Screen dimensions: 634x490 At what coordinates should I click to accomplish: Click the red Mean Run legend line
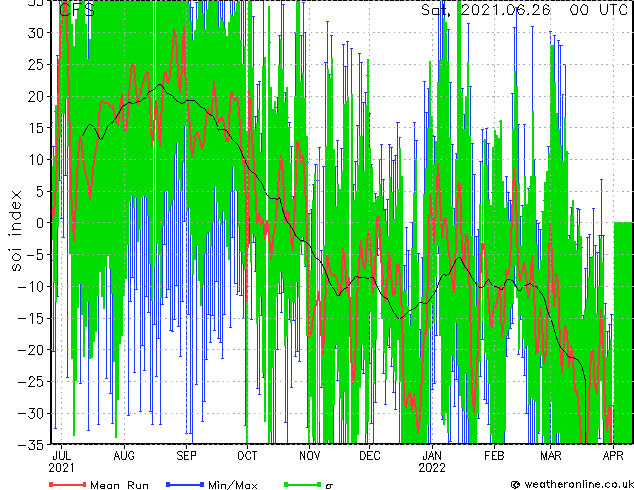tap(68, 484)
